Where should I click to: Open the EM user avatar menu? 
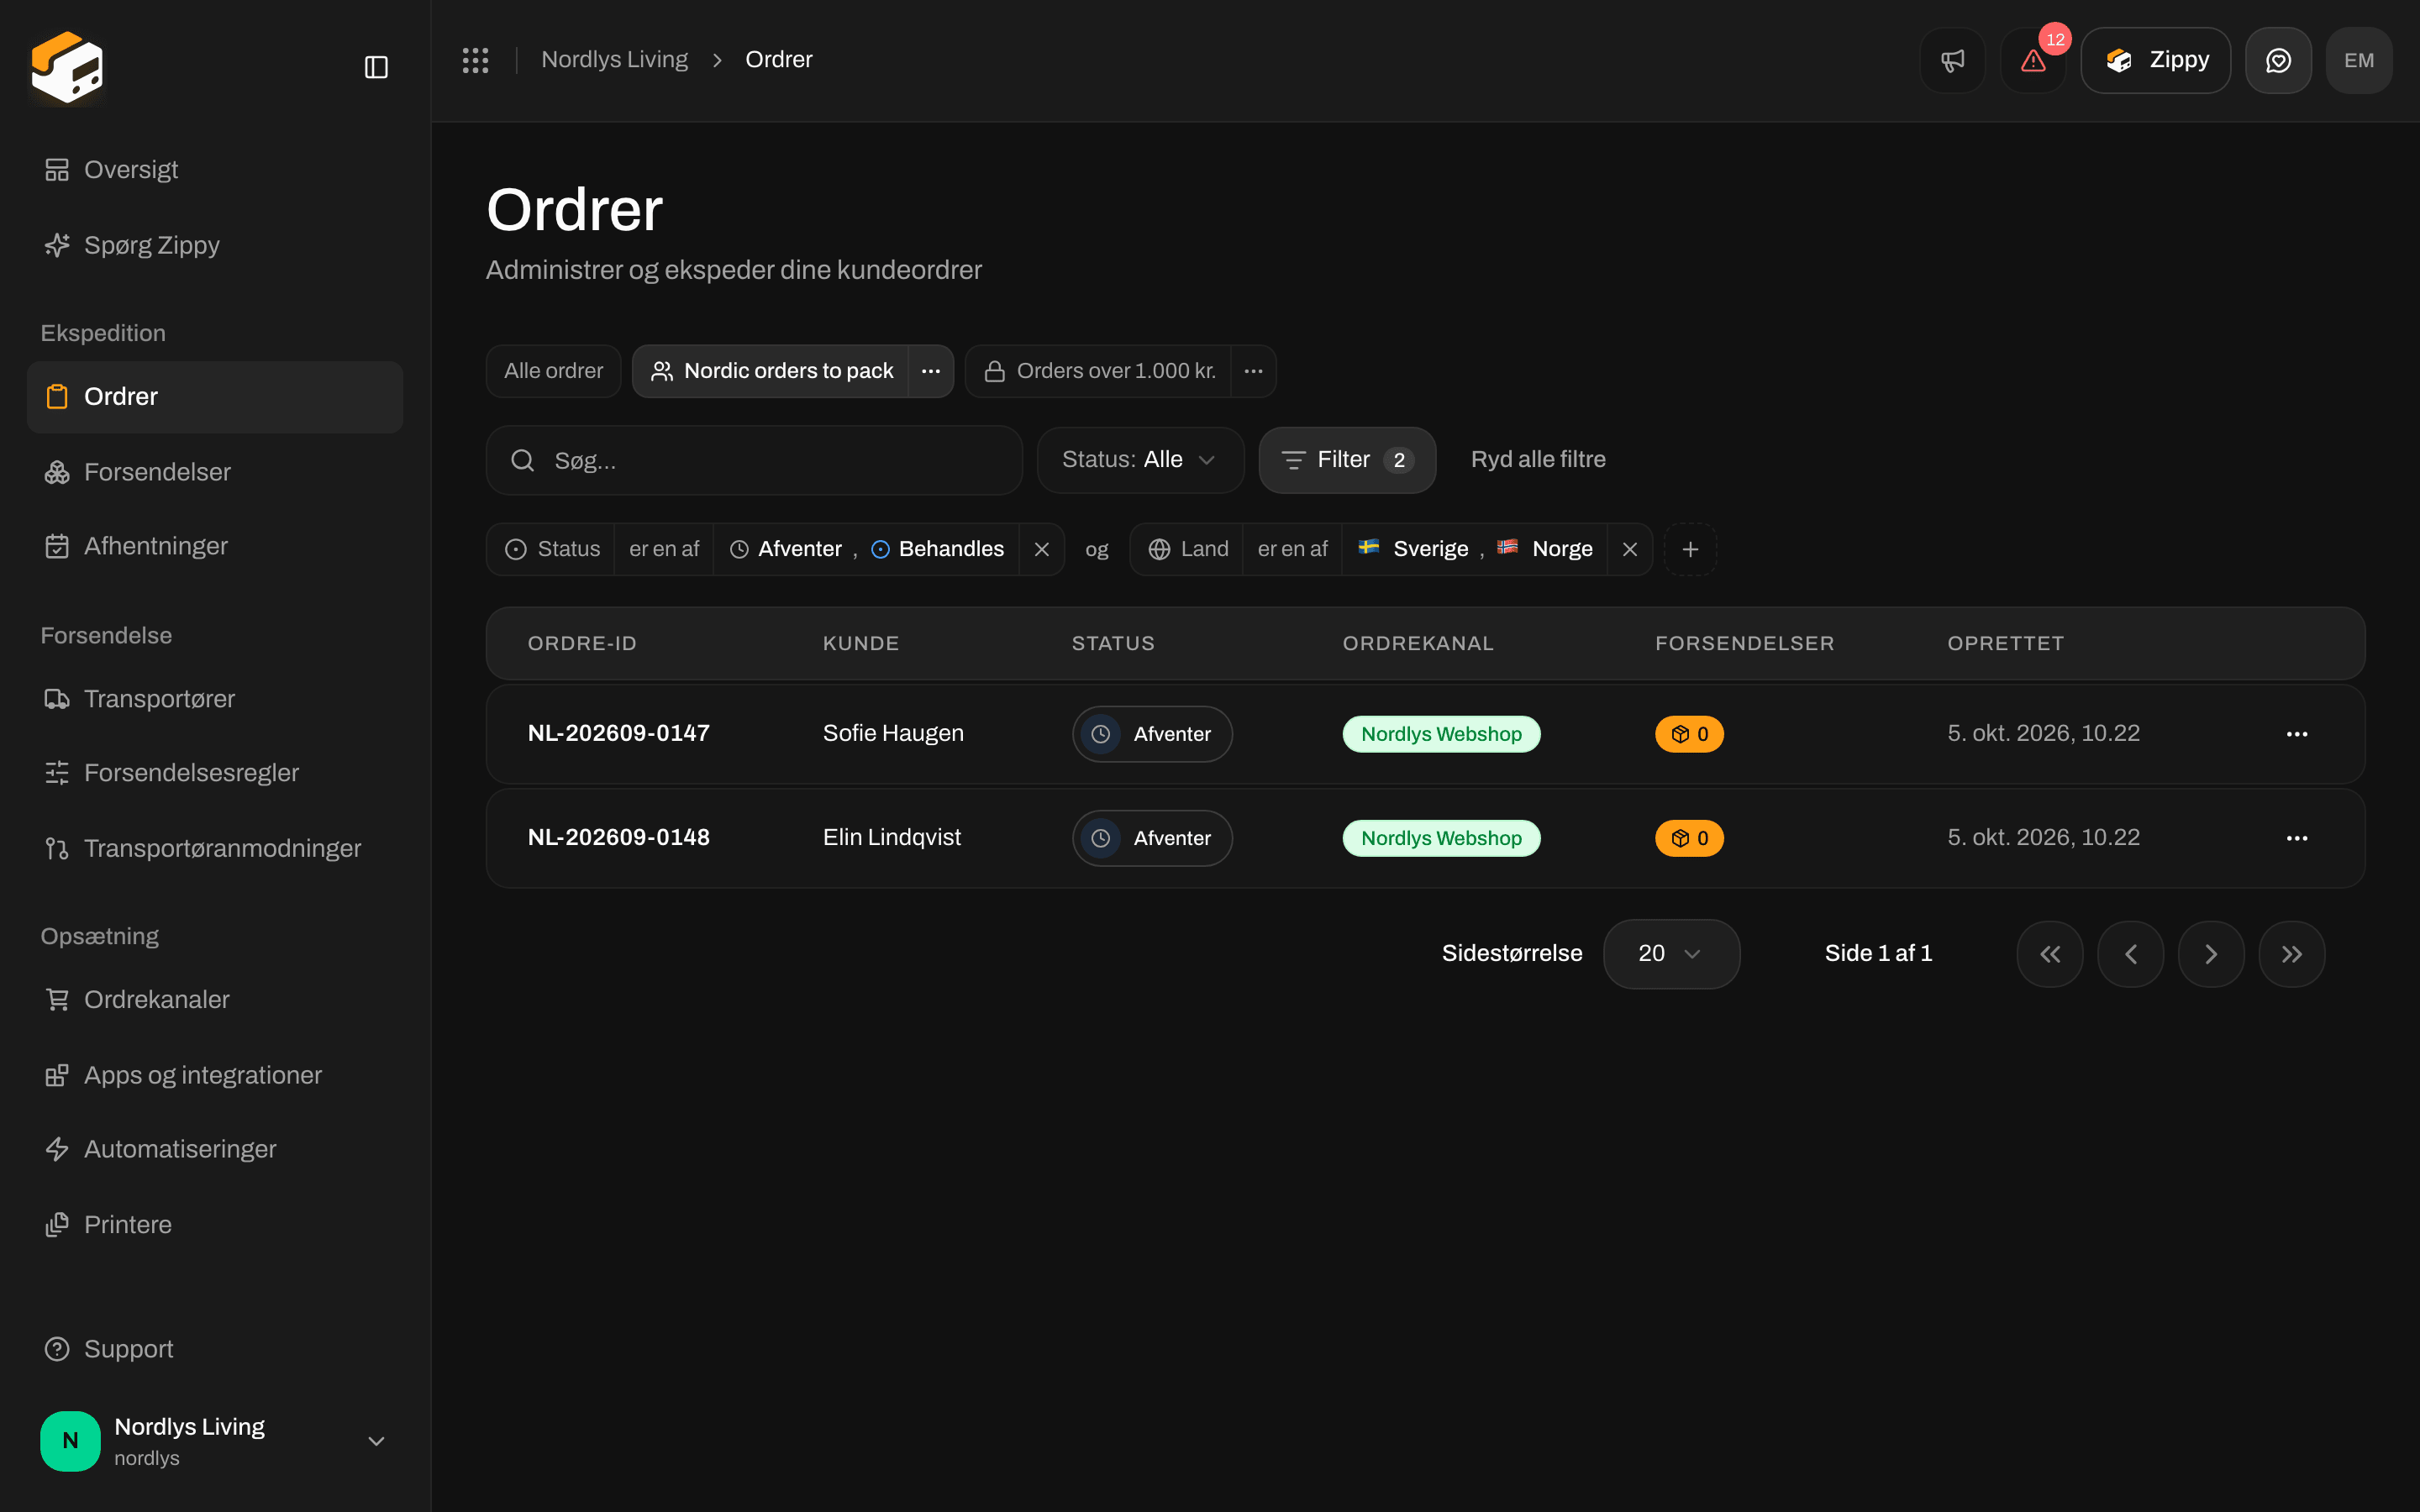pyautogui.click(x=2359, y=60)
